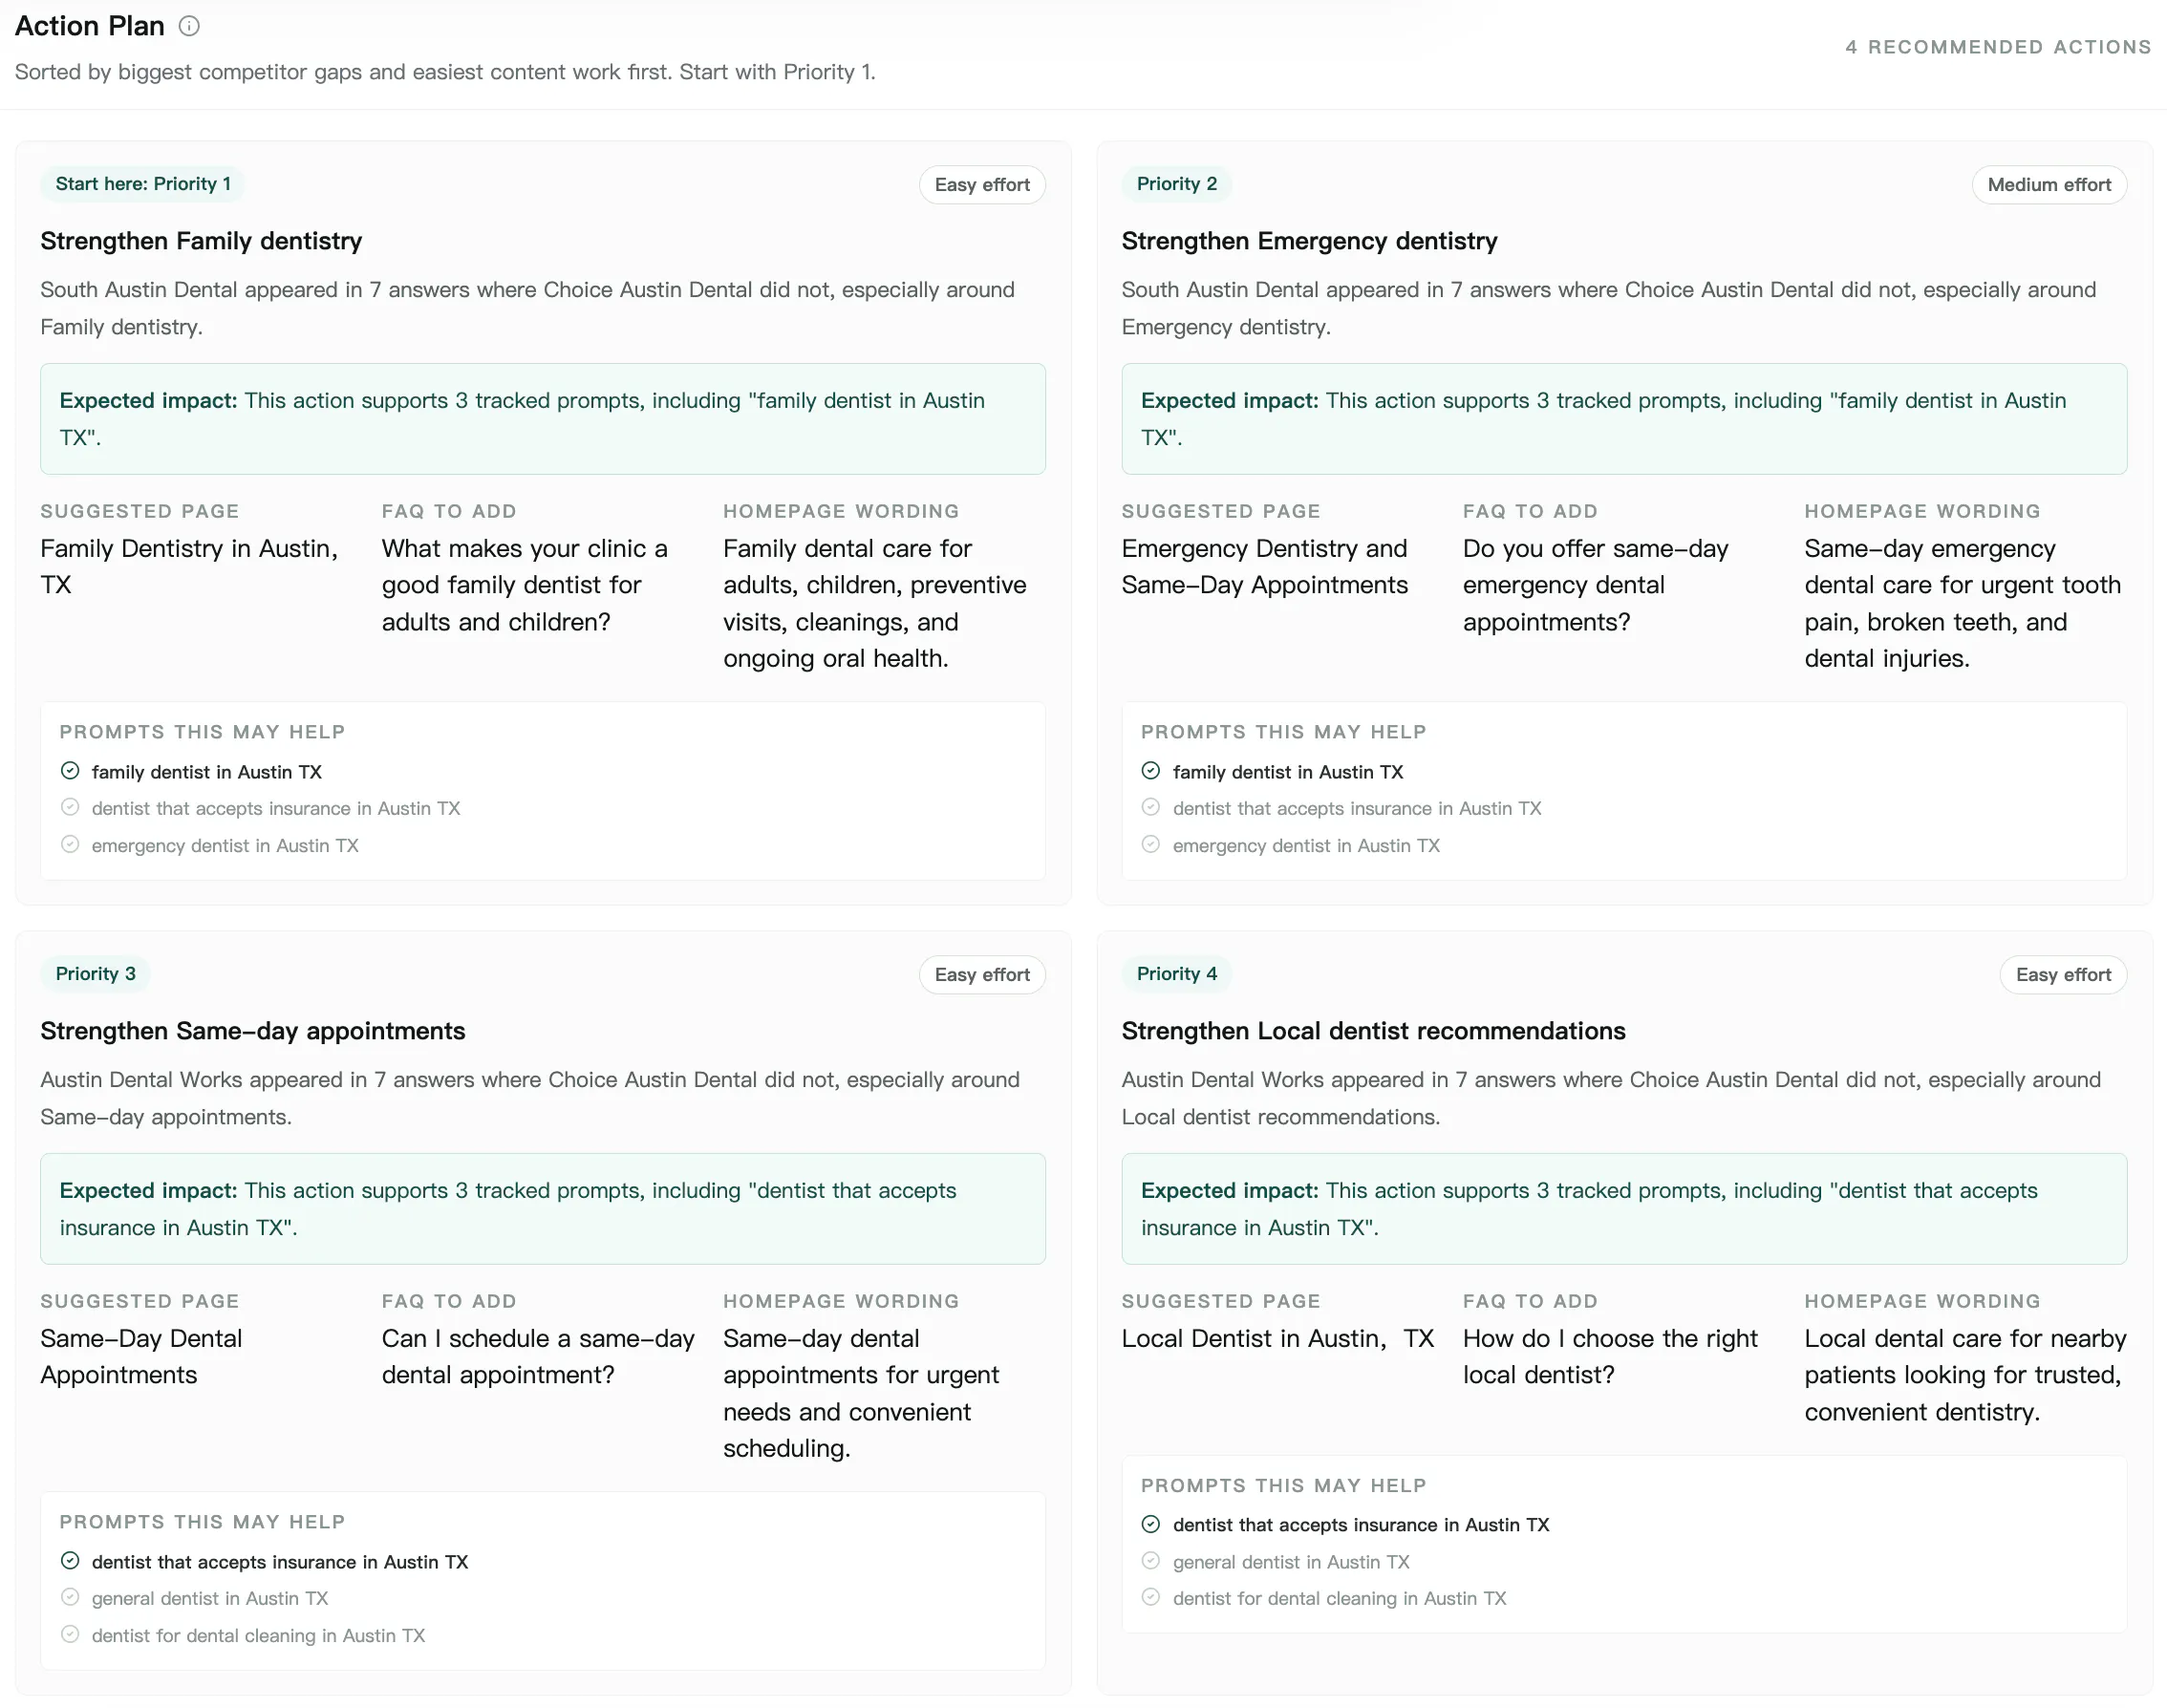Click the "Strengthen Local dentist recommendations" title

click(1373, 1031)
